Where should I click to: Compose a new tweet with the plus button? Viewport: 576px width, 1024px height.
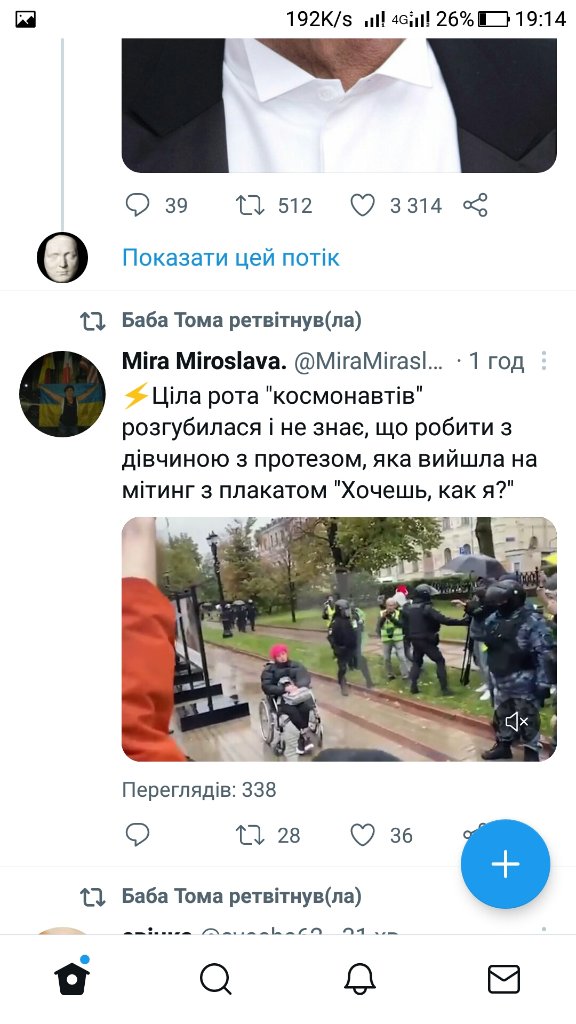pos(505,864)
